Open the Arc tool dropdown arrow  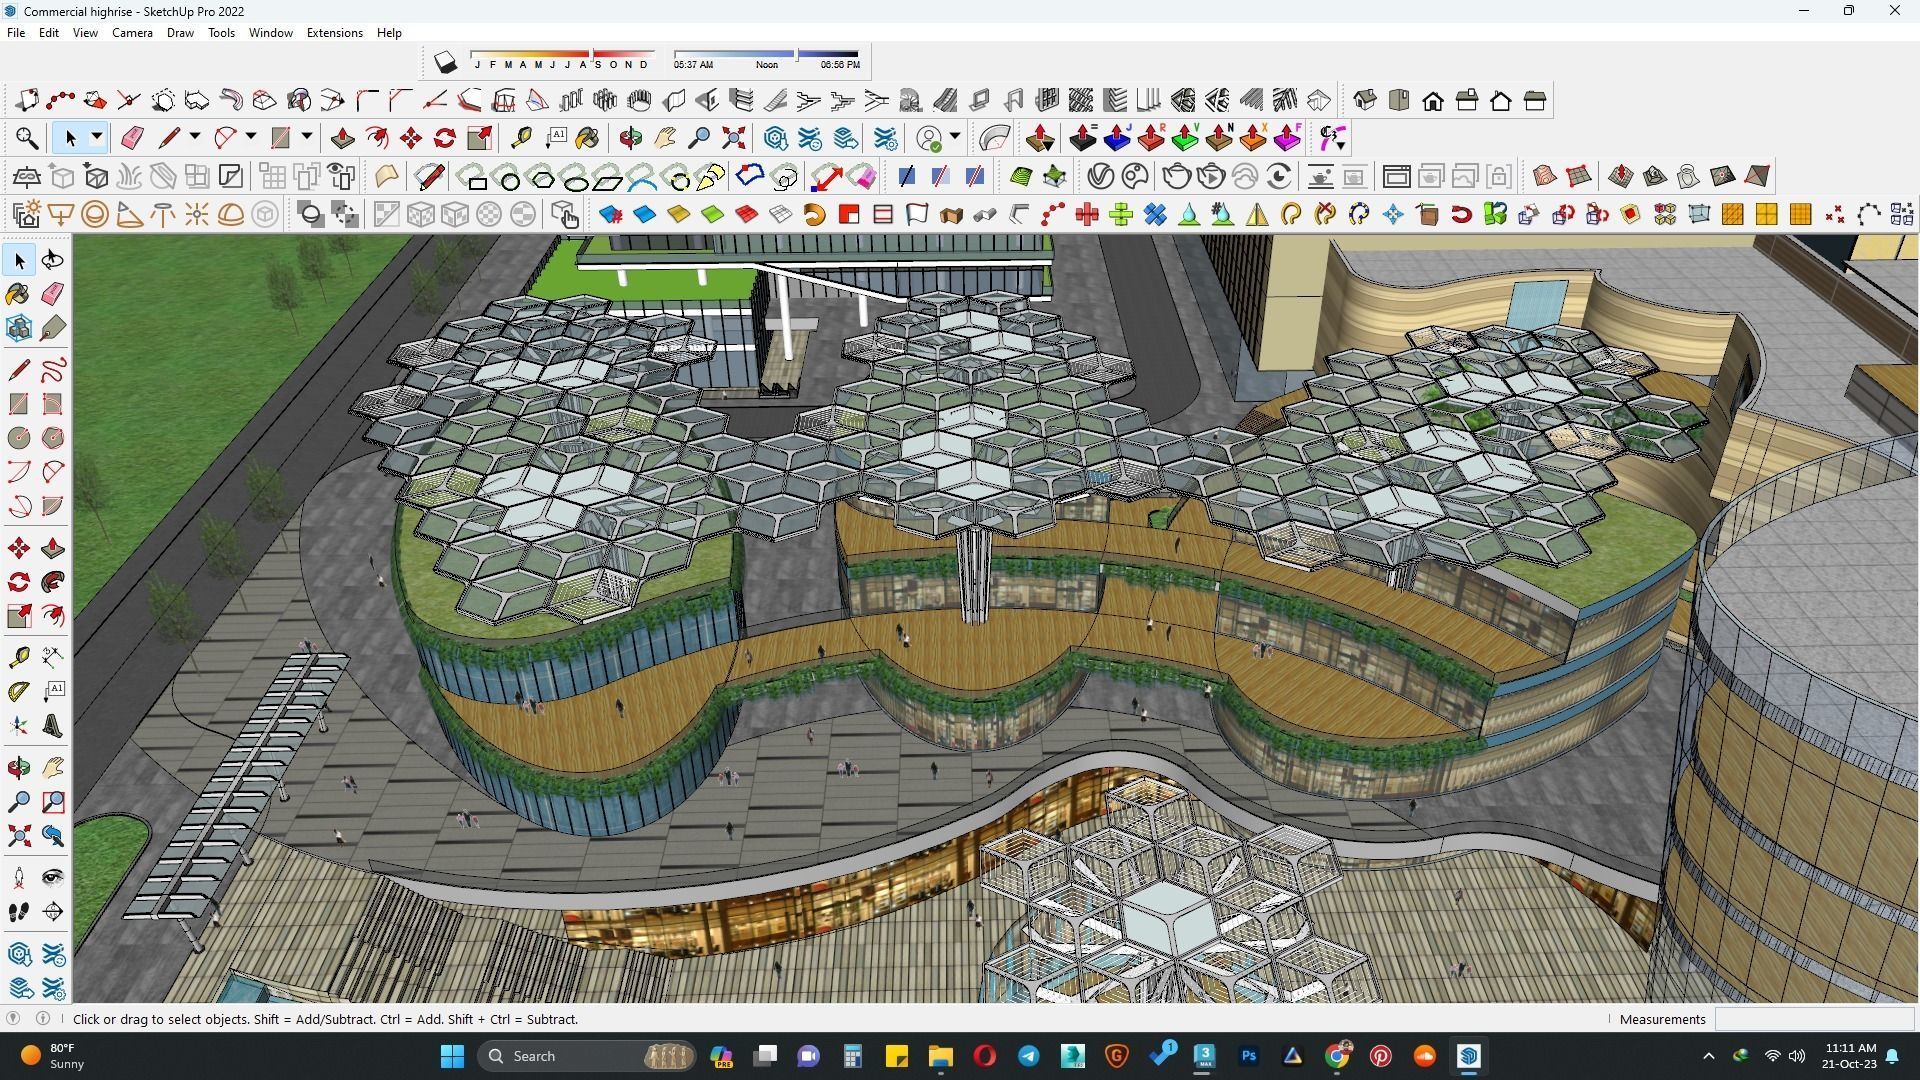(251, 138)
